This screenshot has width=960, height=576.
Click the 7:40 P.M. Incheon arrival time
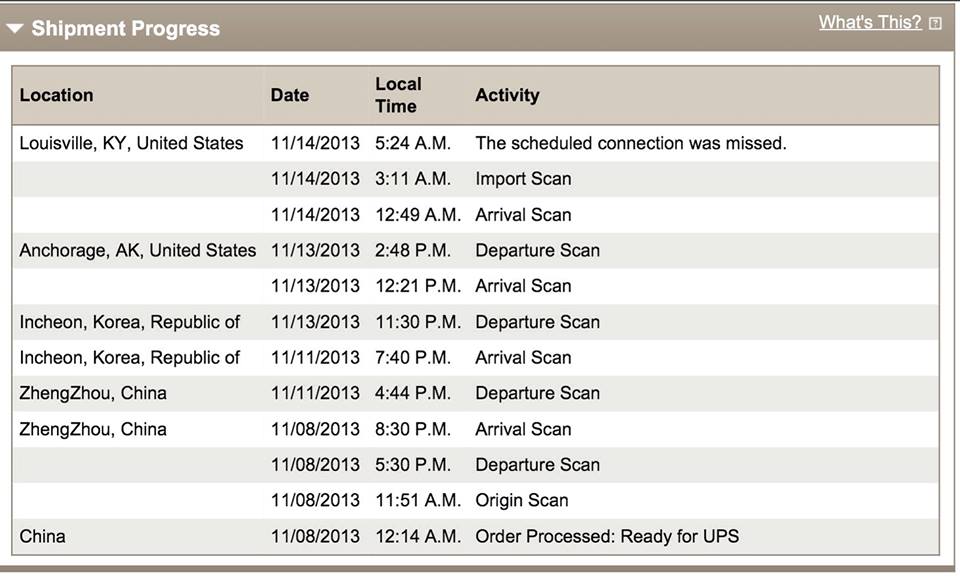[413, 358]
